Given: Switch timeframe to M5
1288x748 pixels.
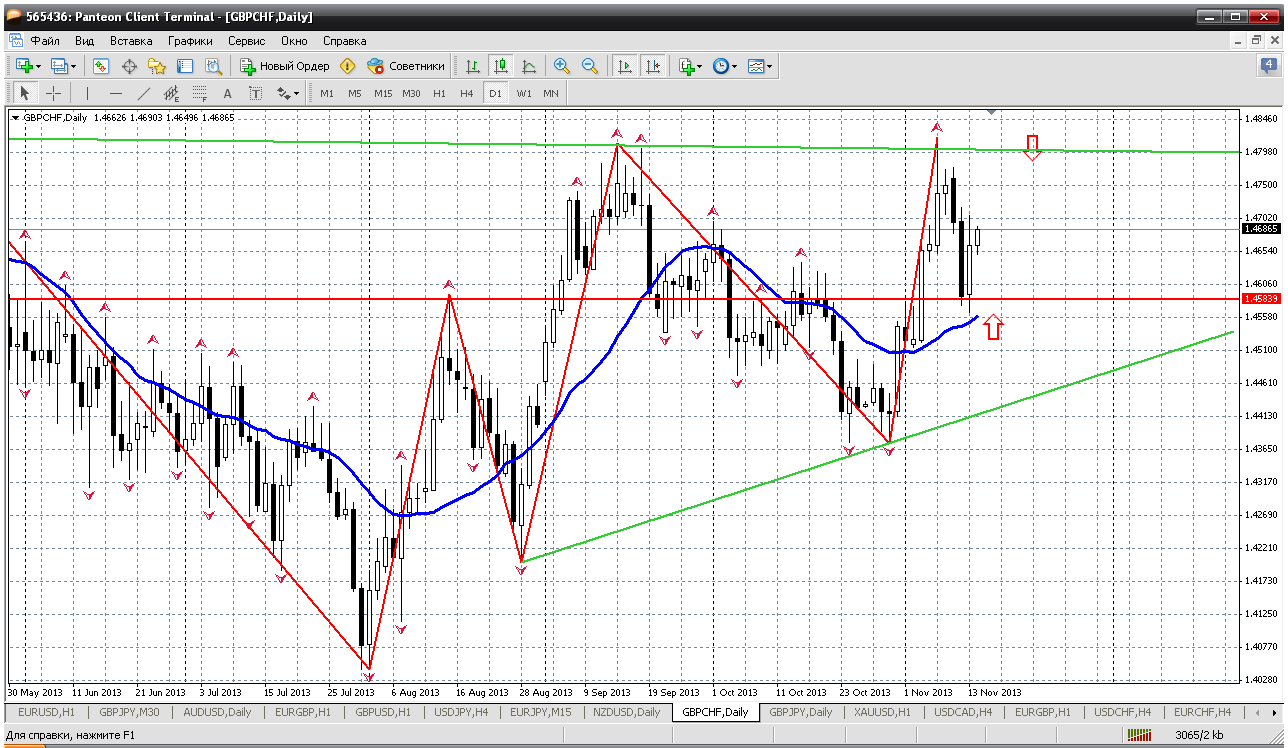Looking at the screenshot, I should 355,93.
